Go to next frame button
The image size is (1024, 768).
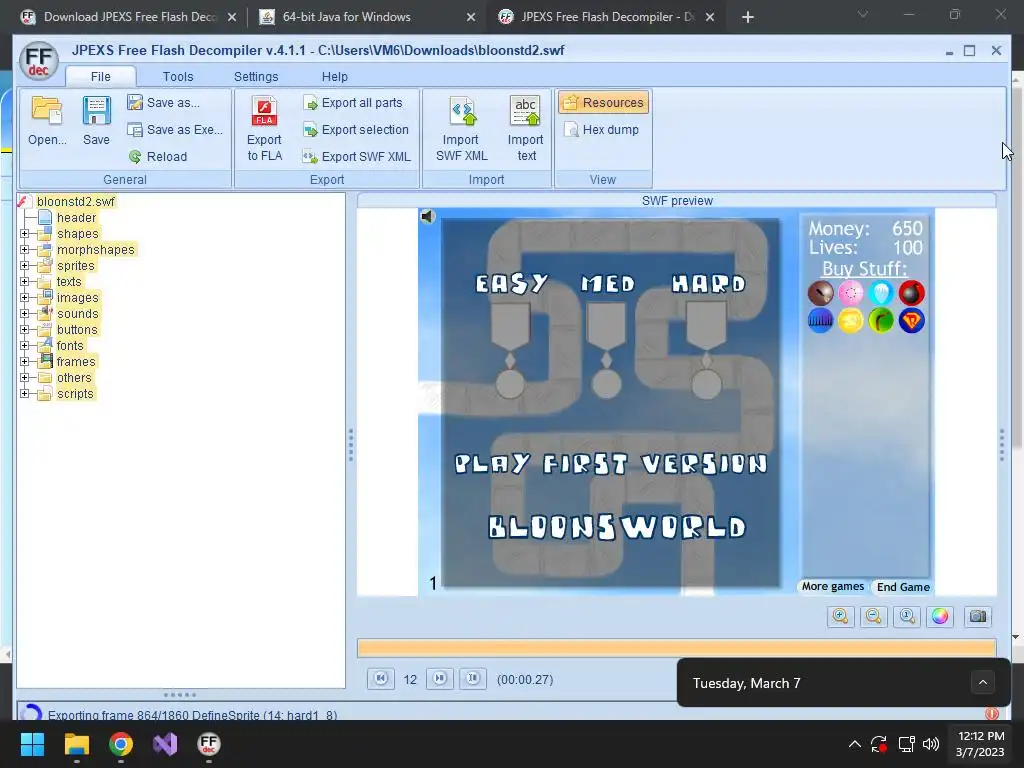473,679
